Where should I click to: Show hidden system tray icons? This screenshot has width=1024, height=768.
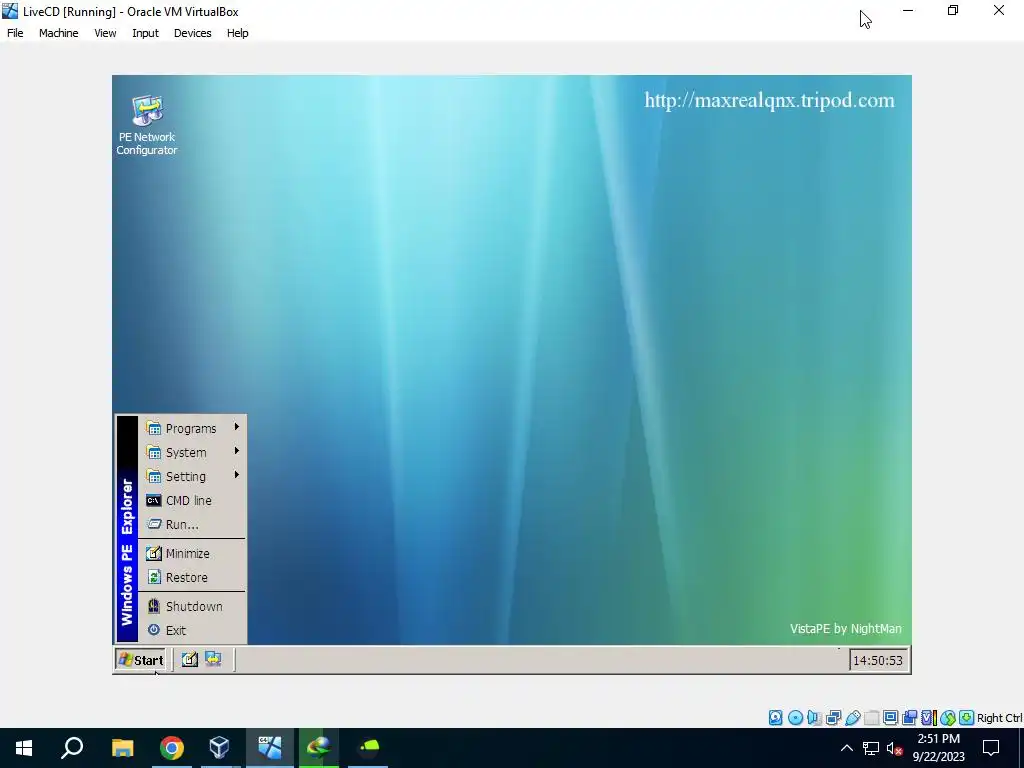point(846,748)
